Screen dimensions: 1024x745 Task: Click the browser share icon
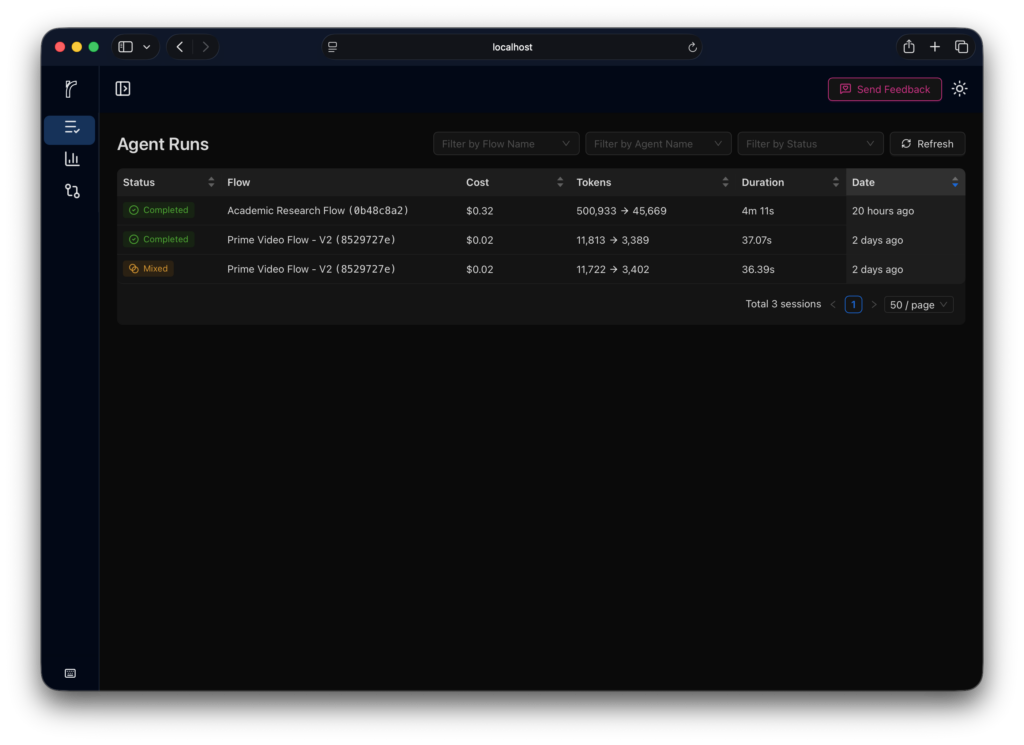coord(908,47)
